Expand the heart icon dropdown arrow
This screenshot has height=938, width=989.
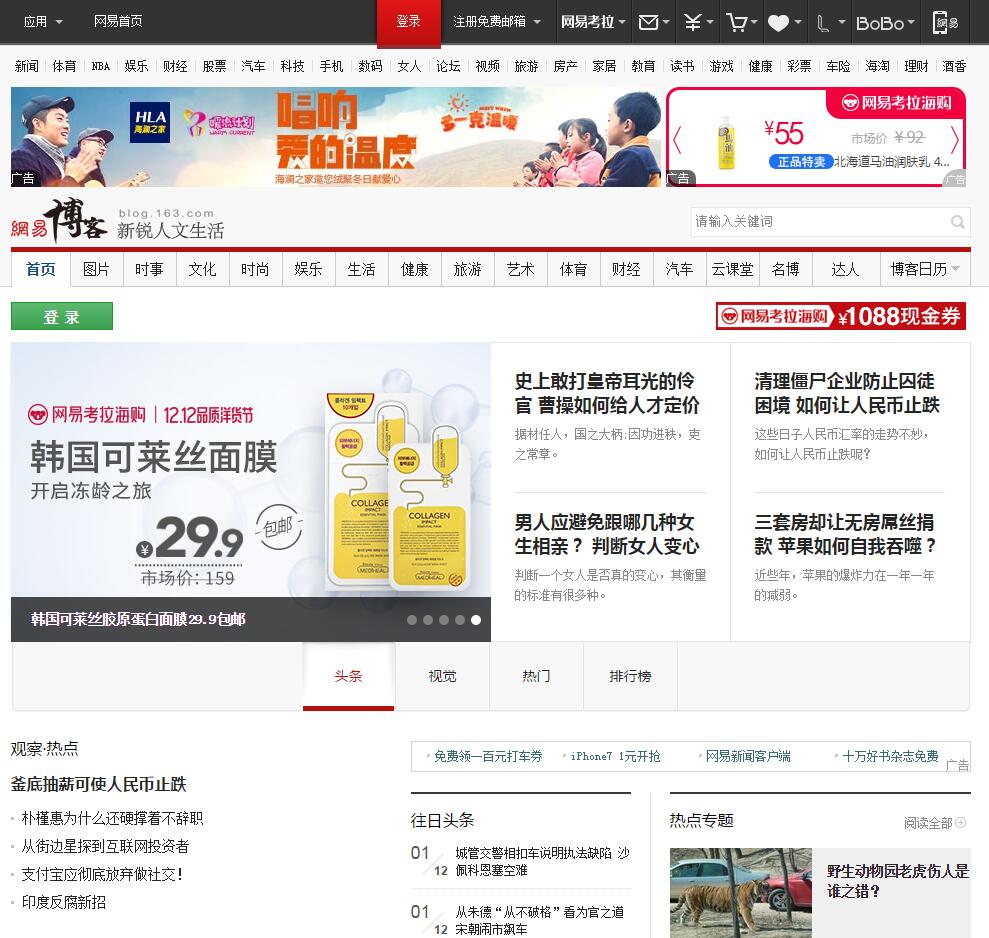click(798, 23)
